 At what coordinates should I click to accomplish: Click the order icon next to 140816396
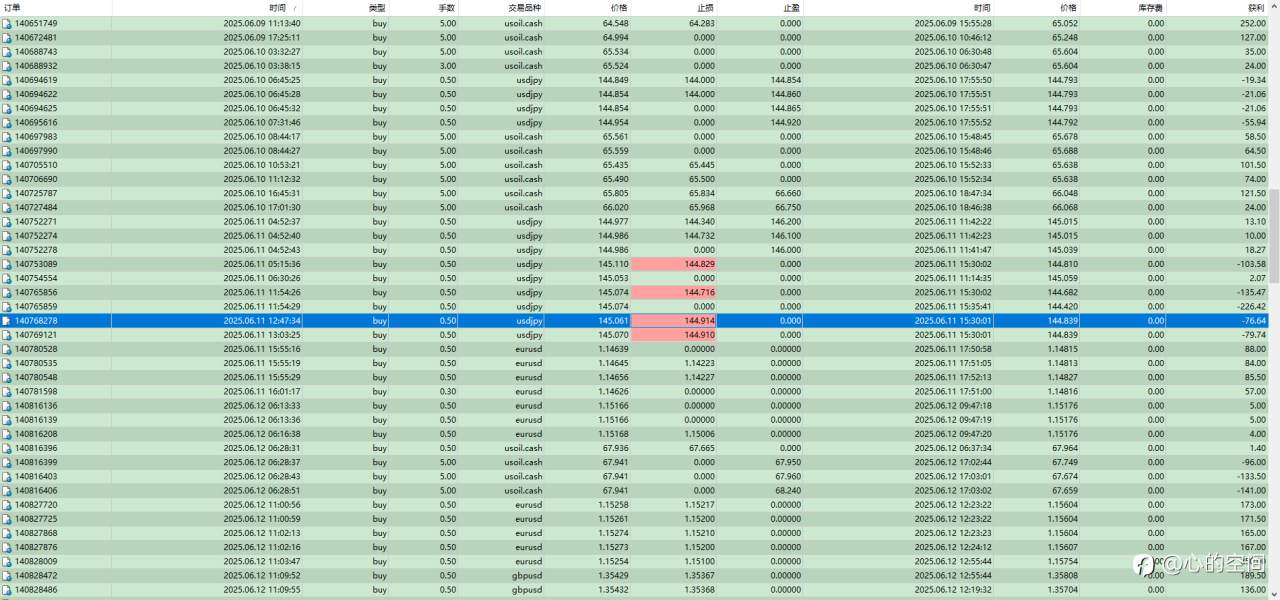coord(6,448)
